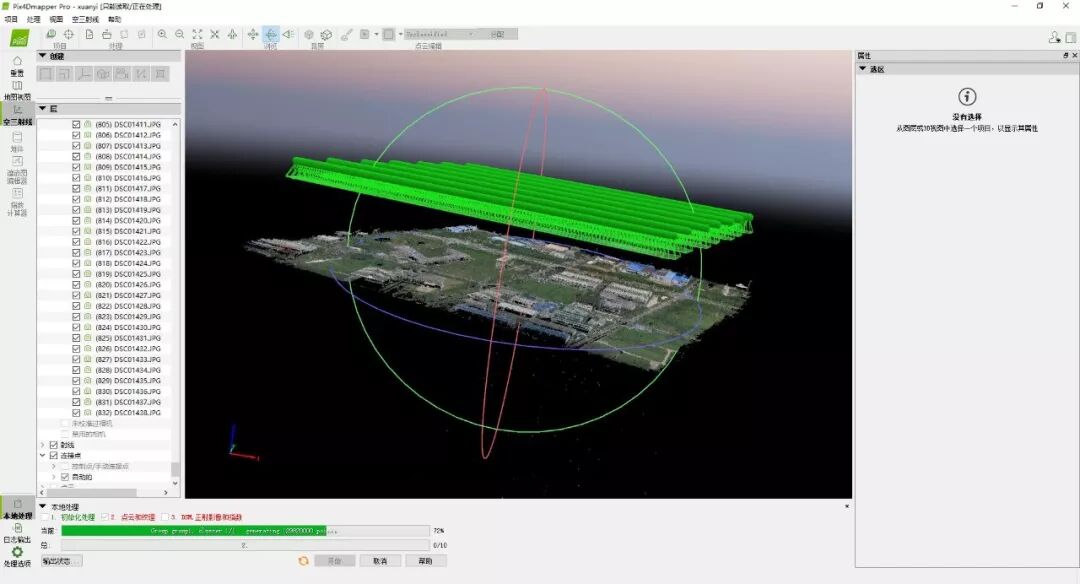
Task: Click user account icon at top right
Action: click(x=1055, y=37)
